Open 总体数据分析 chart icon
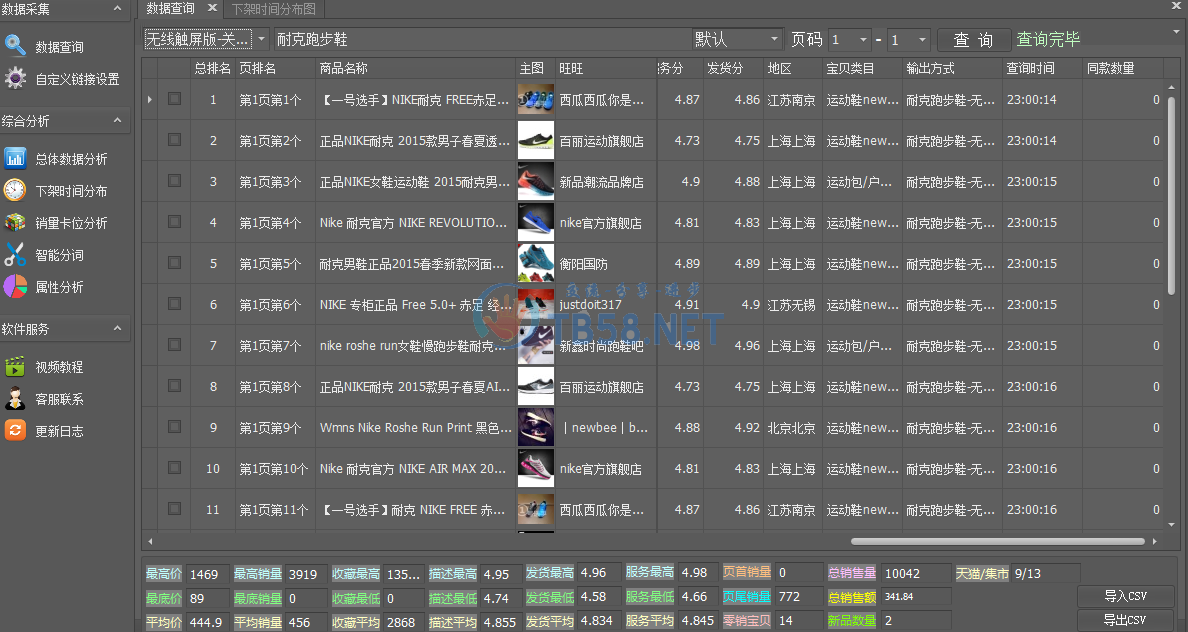Image resolution: width=1188 pixels, height=632 pixels. pos(15,158)
